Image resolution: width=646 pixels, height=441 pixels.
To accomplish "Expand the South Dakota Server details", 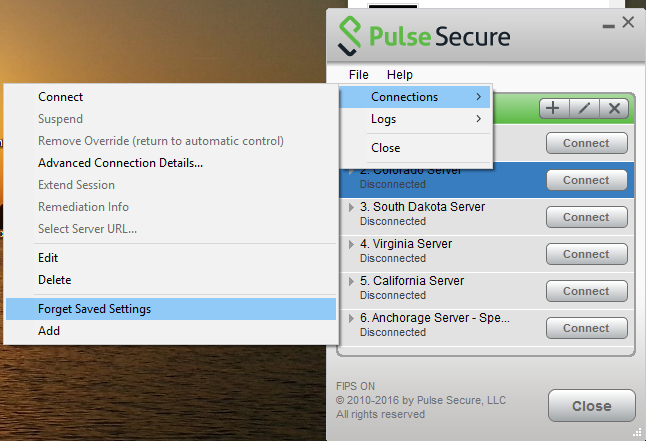I will (351, 207).
